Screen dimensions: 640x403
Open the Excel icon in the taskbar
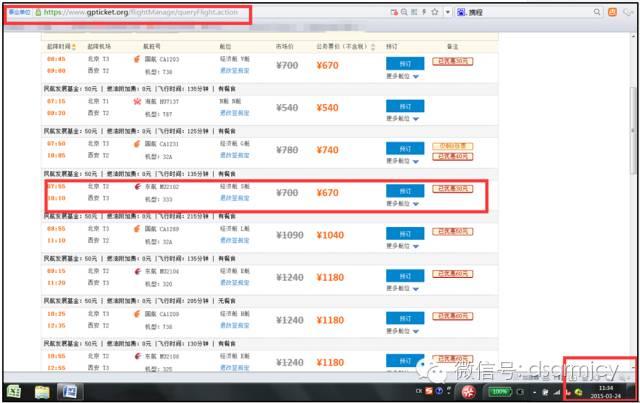tap(15, 391)
